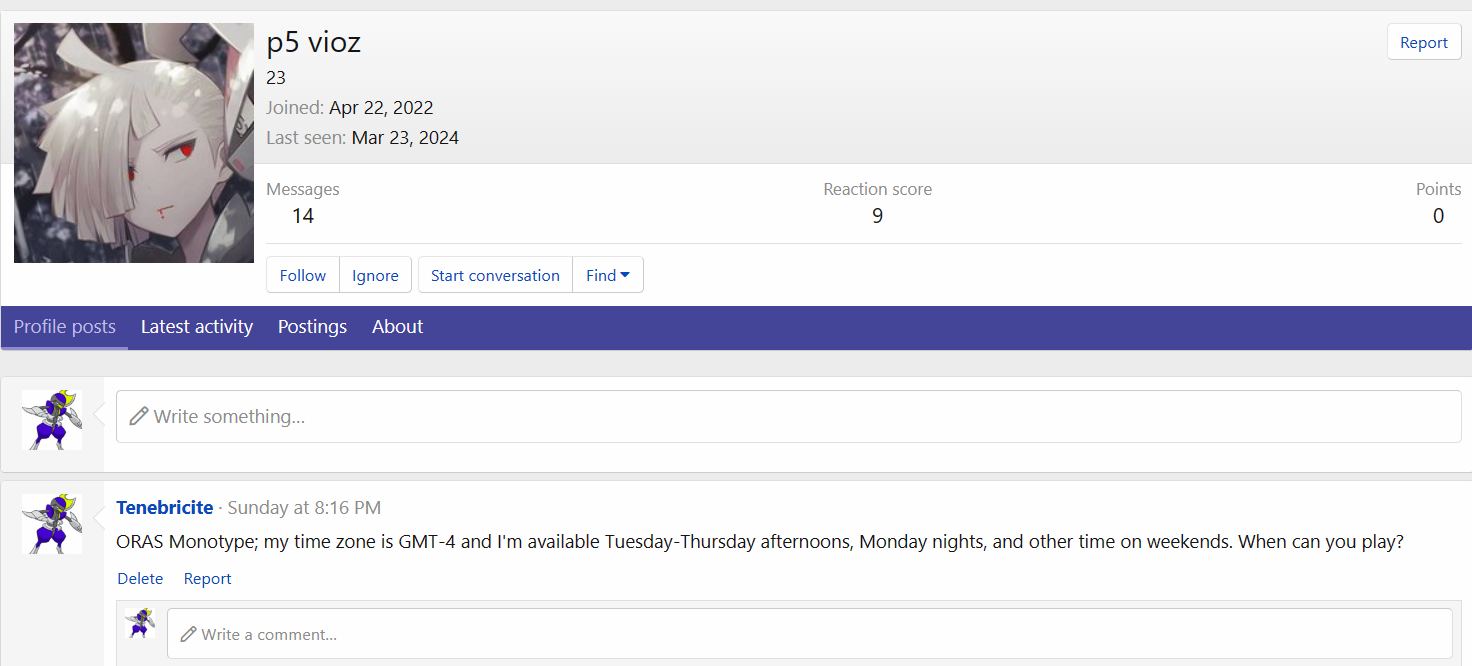Open p5 vioz's large profile avatar

pyautogui.click(x=134, y=143)
